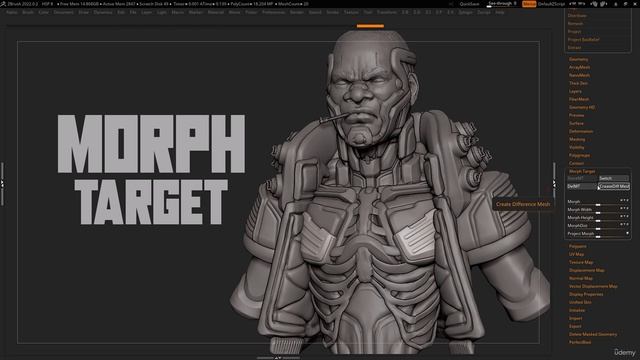640x360 pixels.
Task: Expand the Surface subpalette
Action: pyautogui.click(x=576, y=123)
